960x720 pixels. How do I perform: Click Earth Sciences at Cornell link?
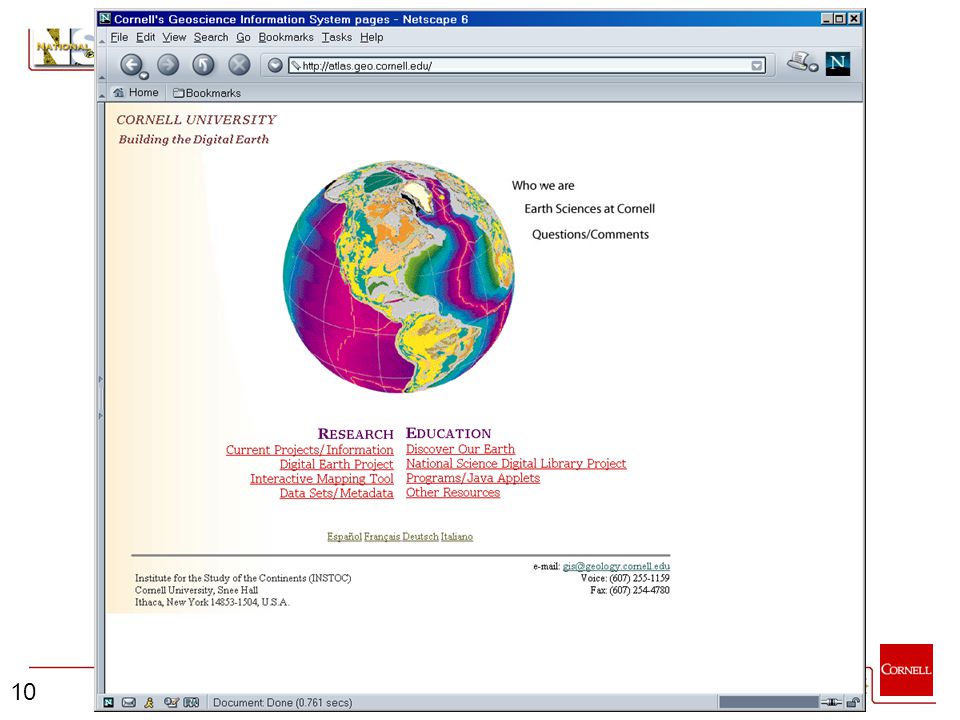(590, 209)
